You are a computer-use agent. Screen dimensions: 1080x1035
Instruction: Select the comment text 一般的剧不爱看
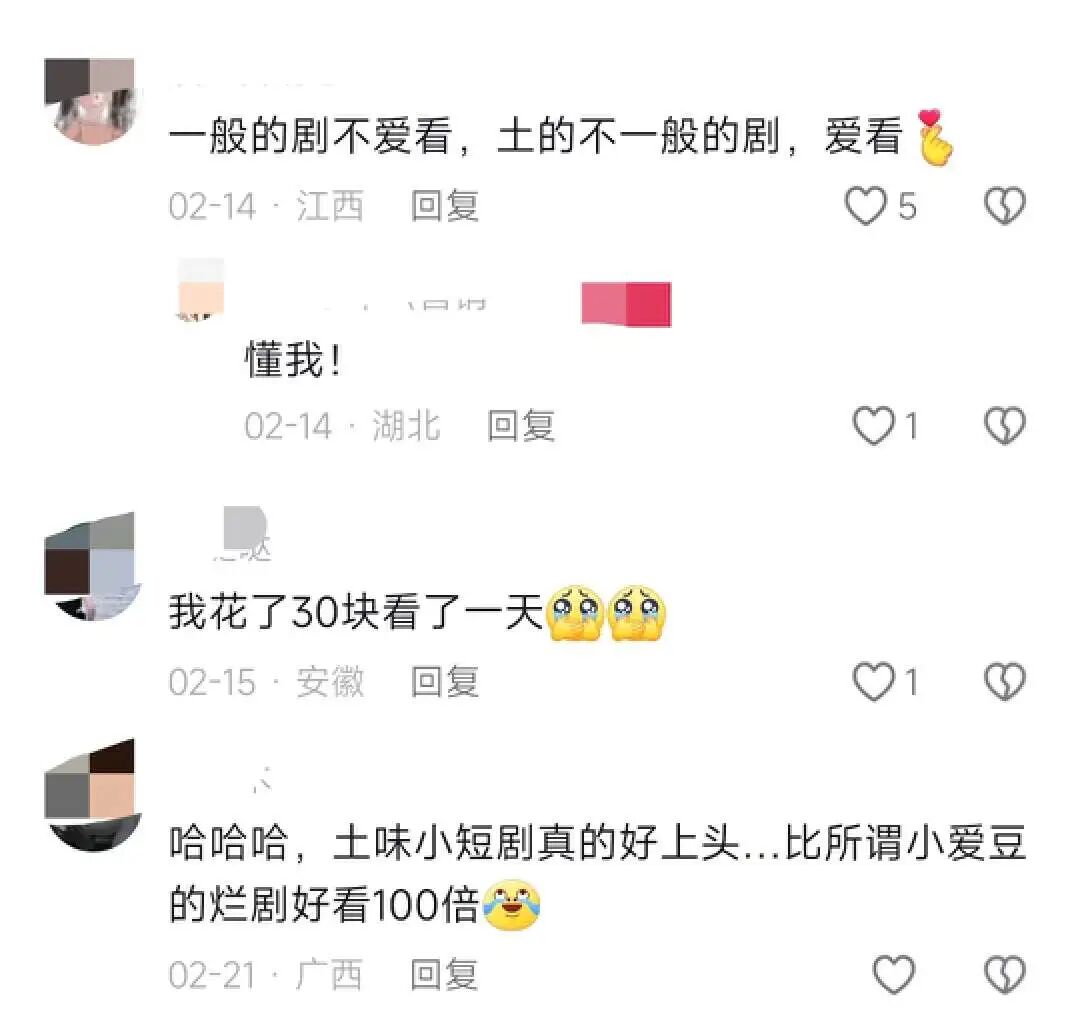310,136
